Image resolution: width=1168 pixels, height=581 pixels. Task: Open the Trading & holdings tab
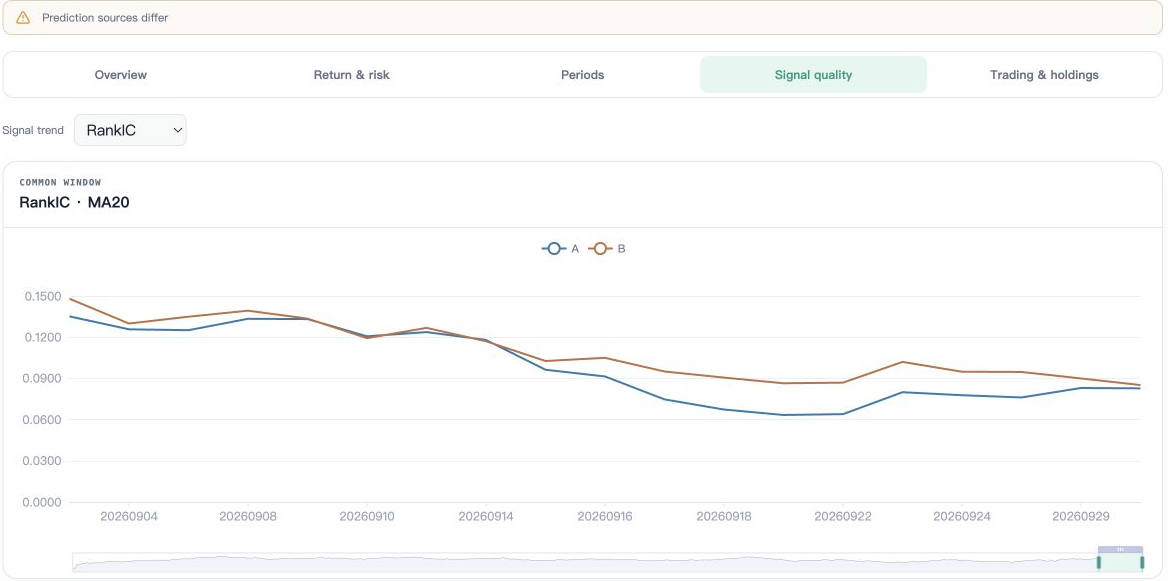1044,74
